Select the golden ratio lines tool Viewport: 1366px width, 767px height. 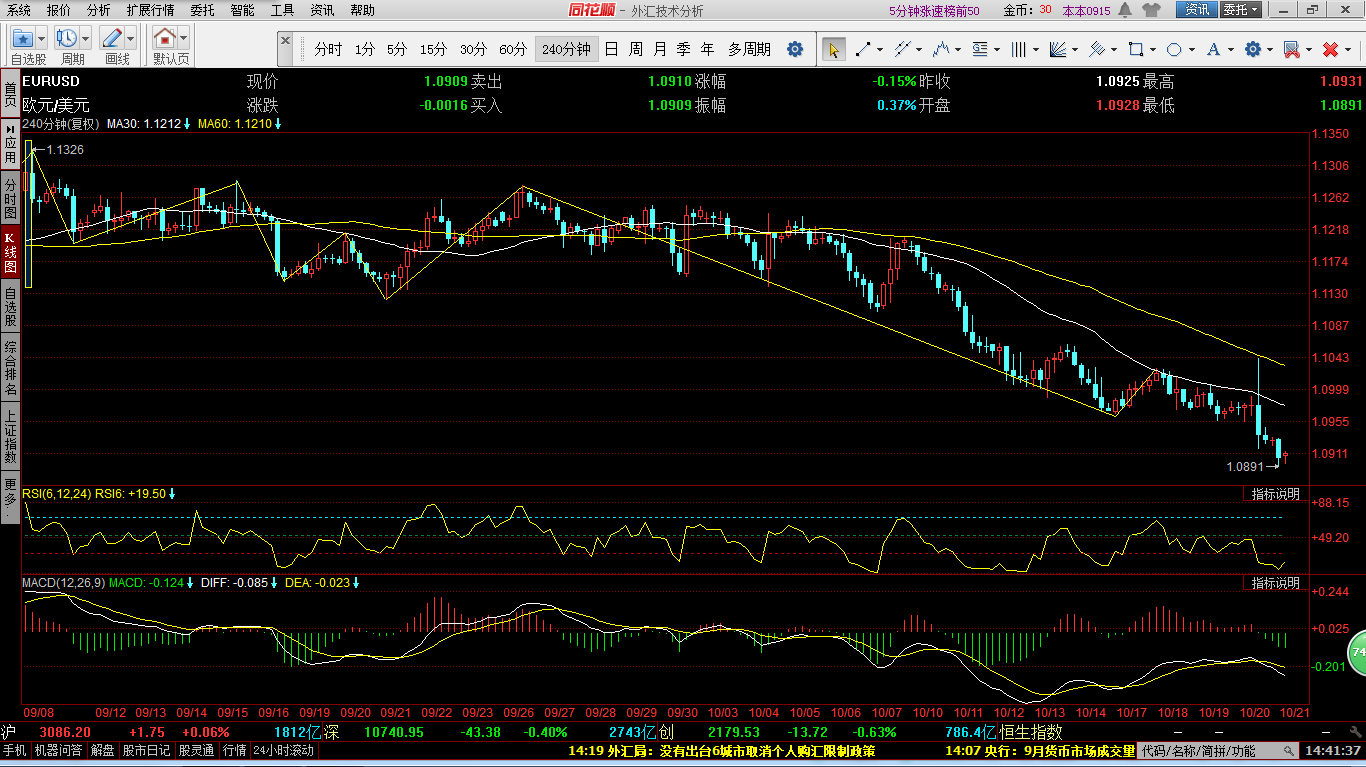tap(979, 49)
